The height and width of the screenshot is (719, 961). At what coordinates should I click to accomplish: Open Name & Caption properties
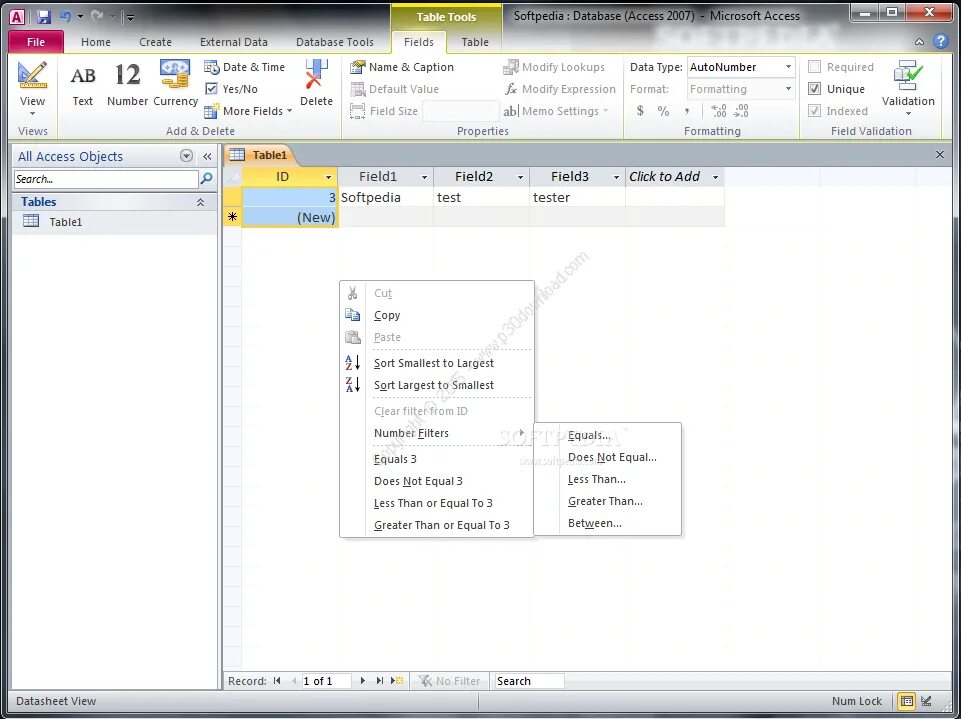click(402, 67)
